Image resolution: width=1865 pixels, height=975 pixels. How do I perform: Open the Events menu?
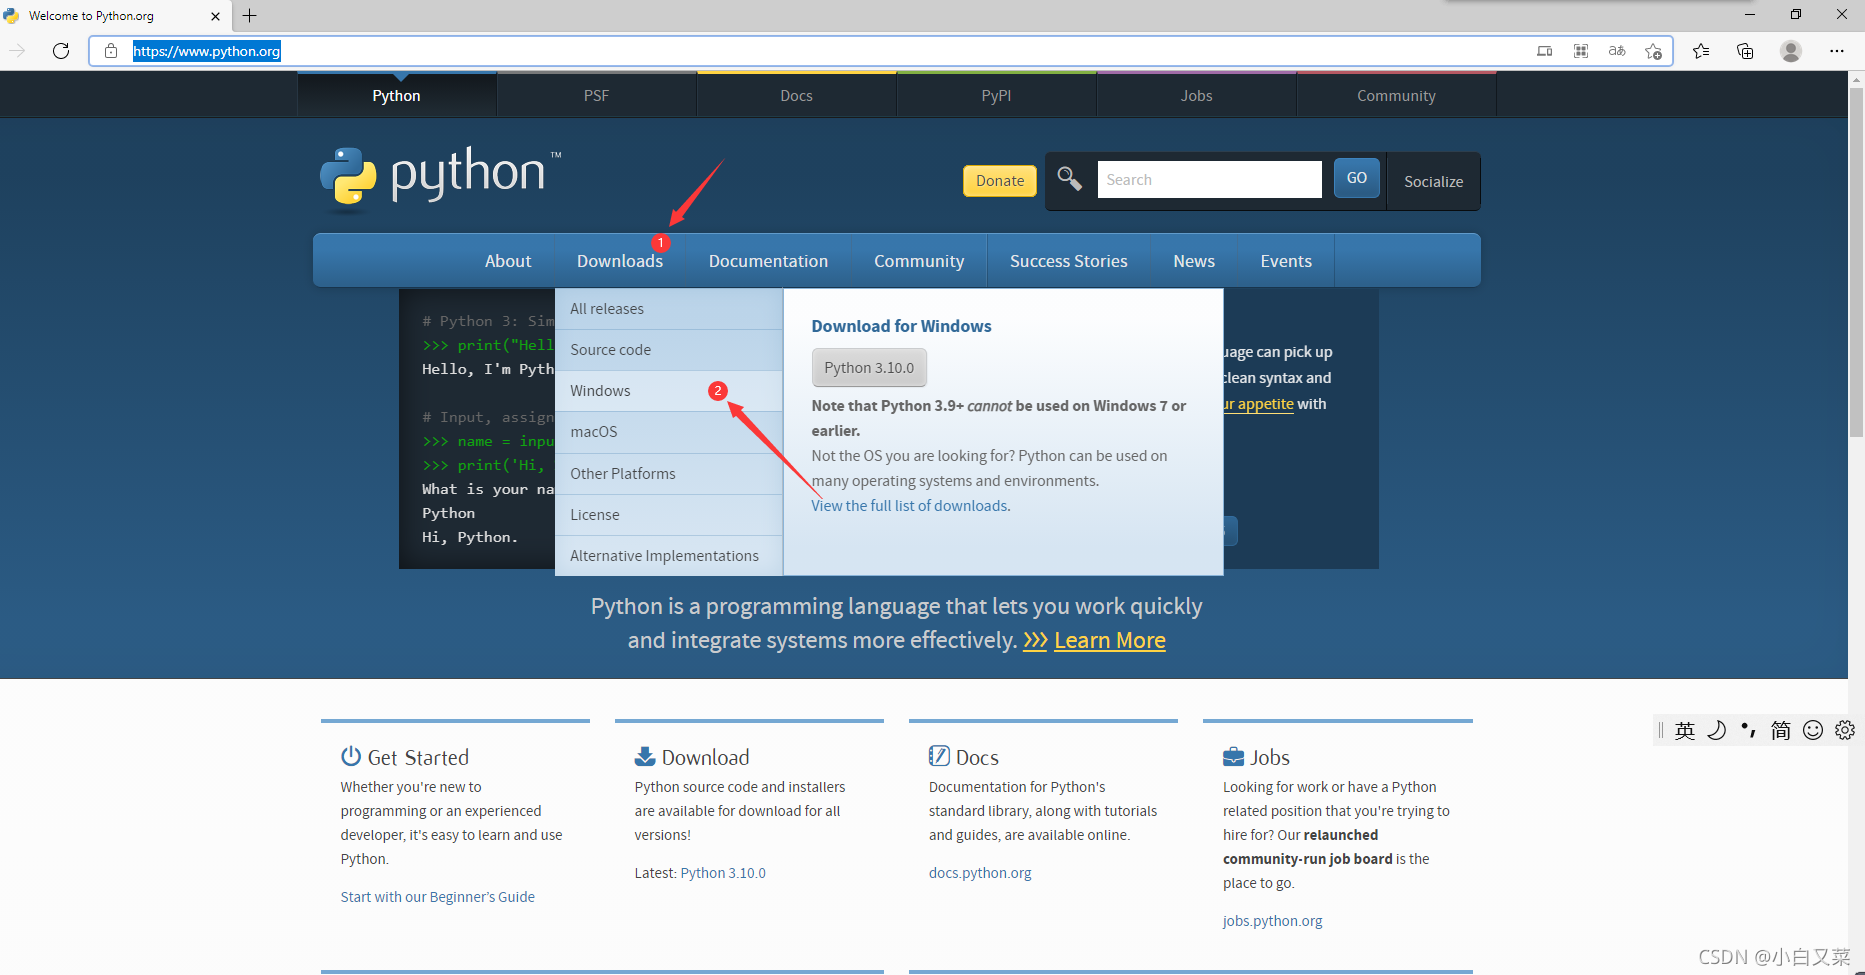click(1286, 261)
